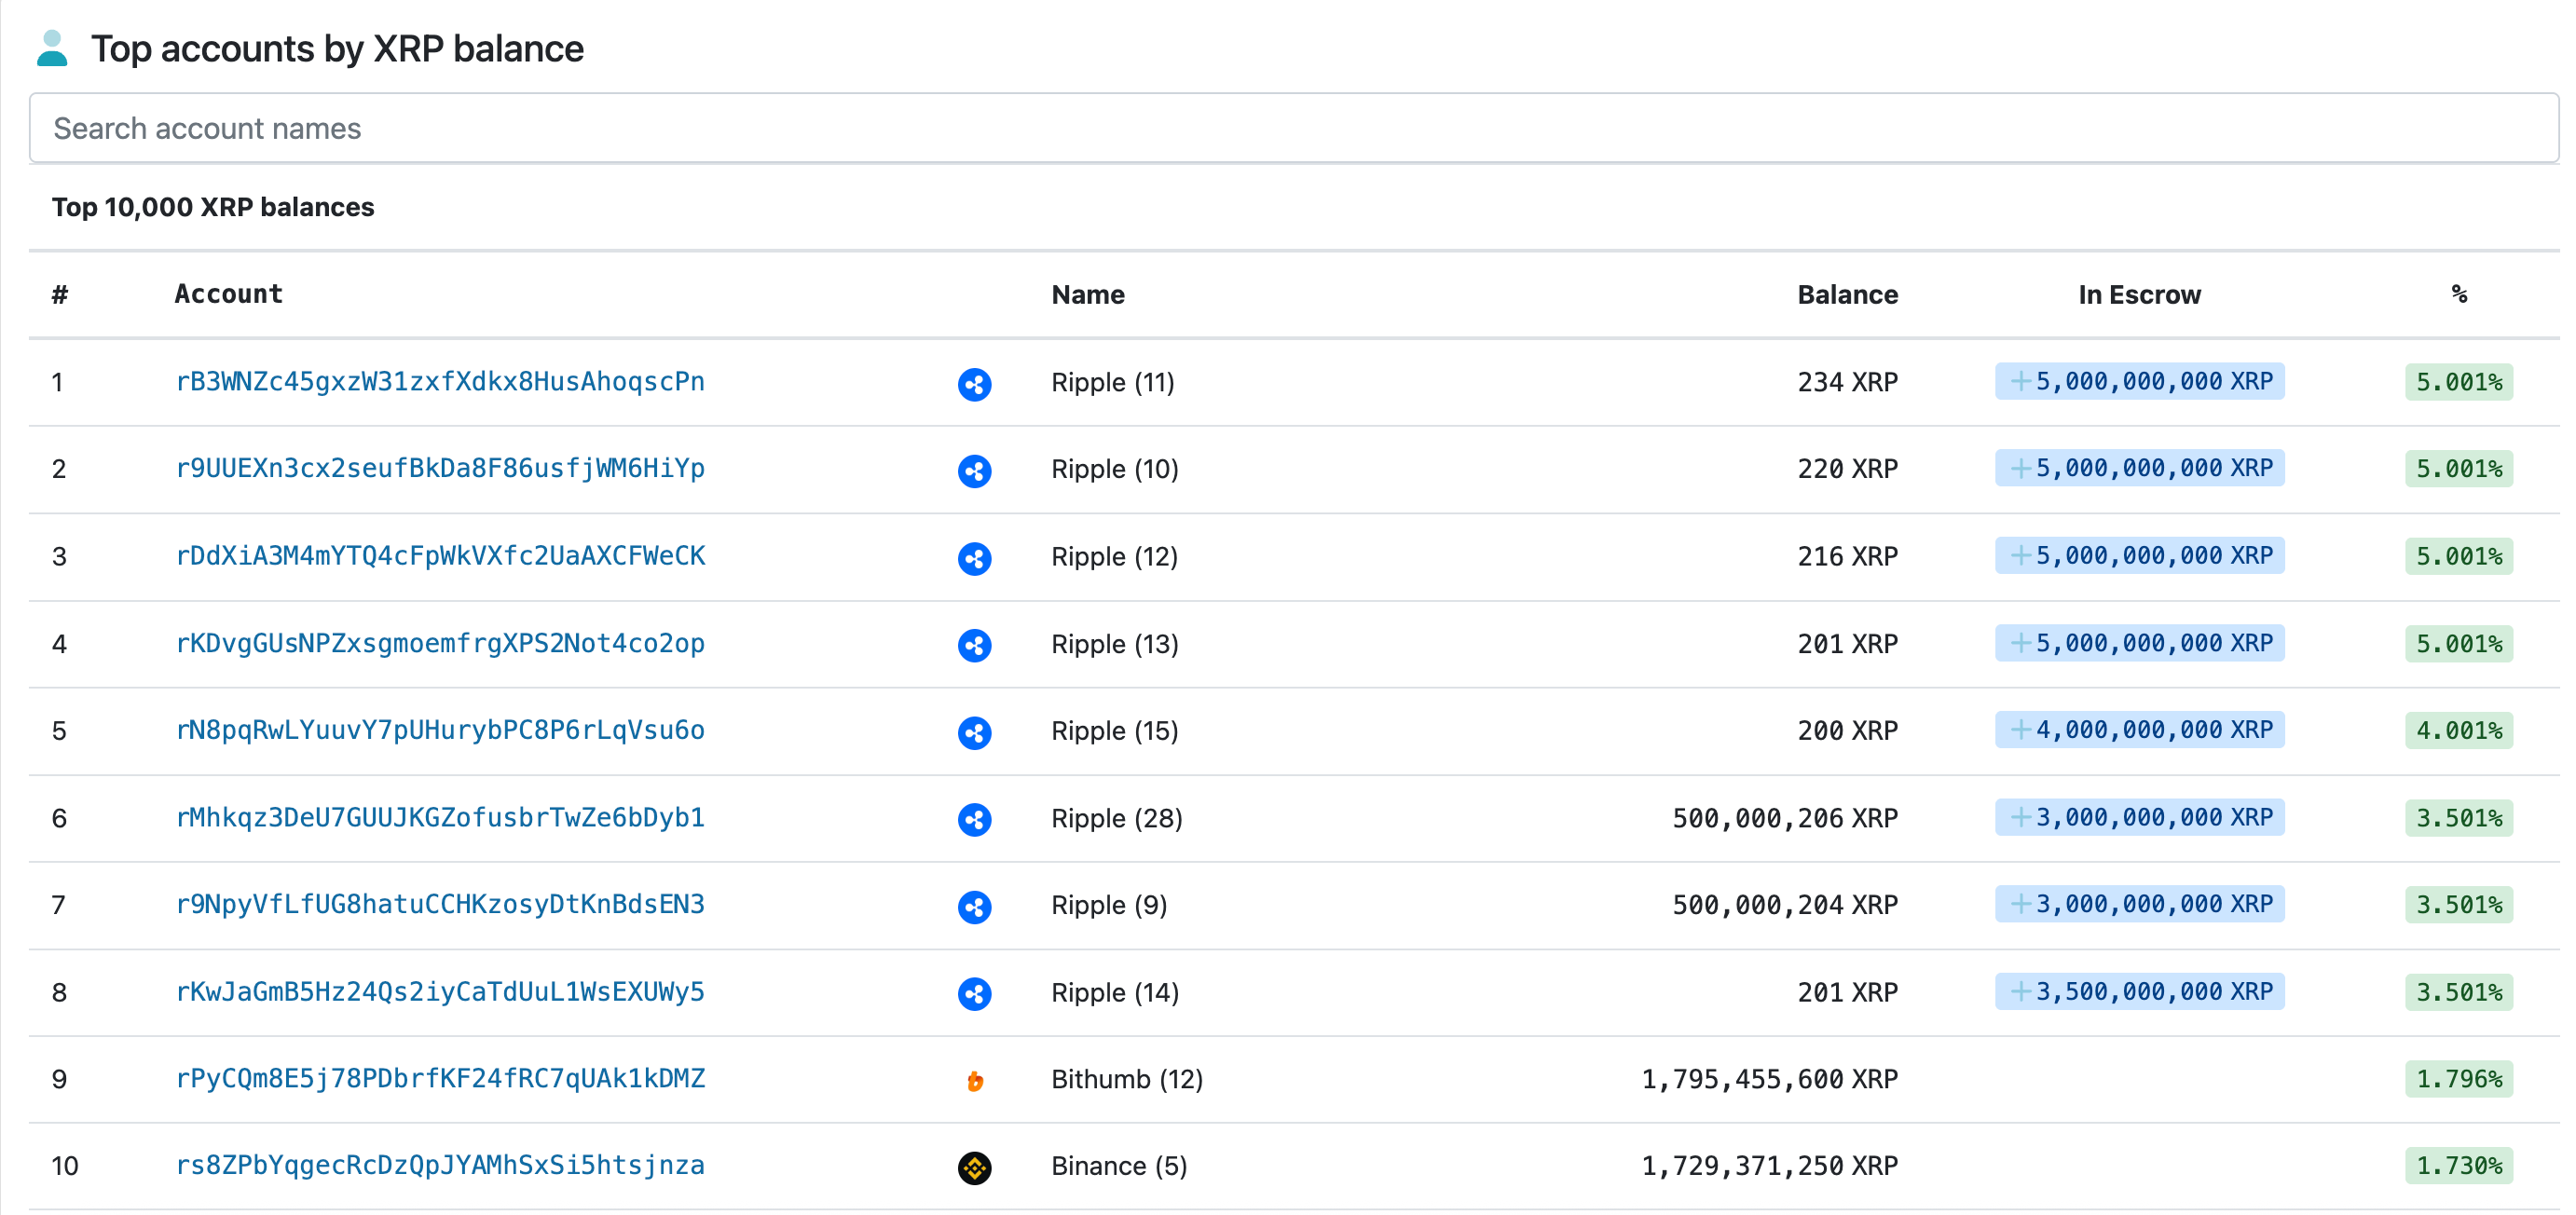Sort by the Account column header

229,293
